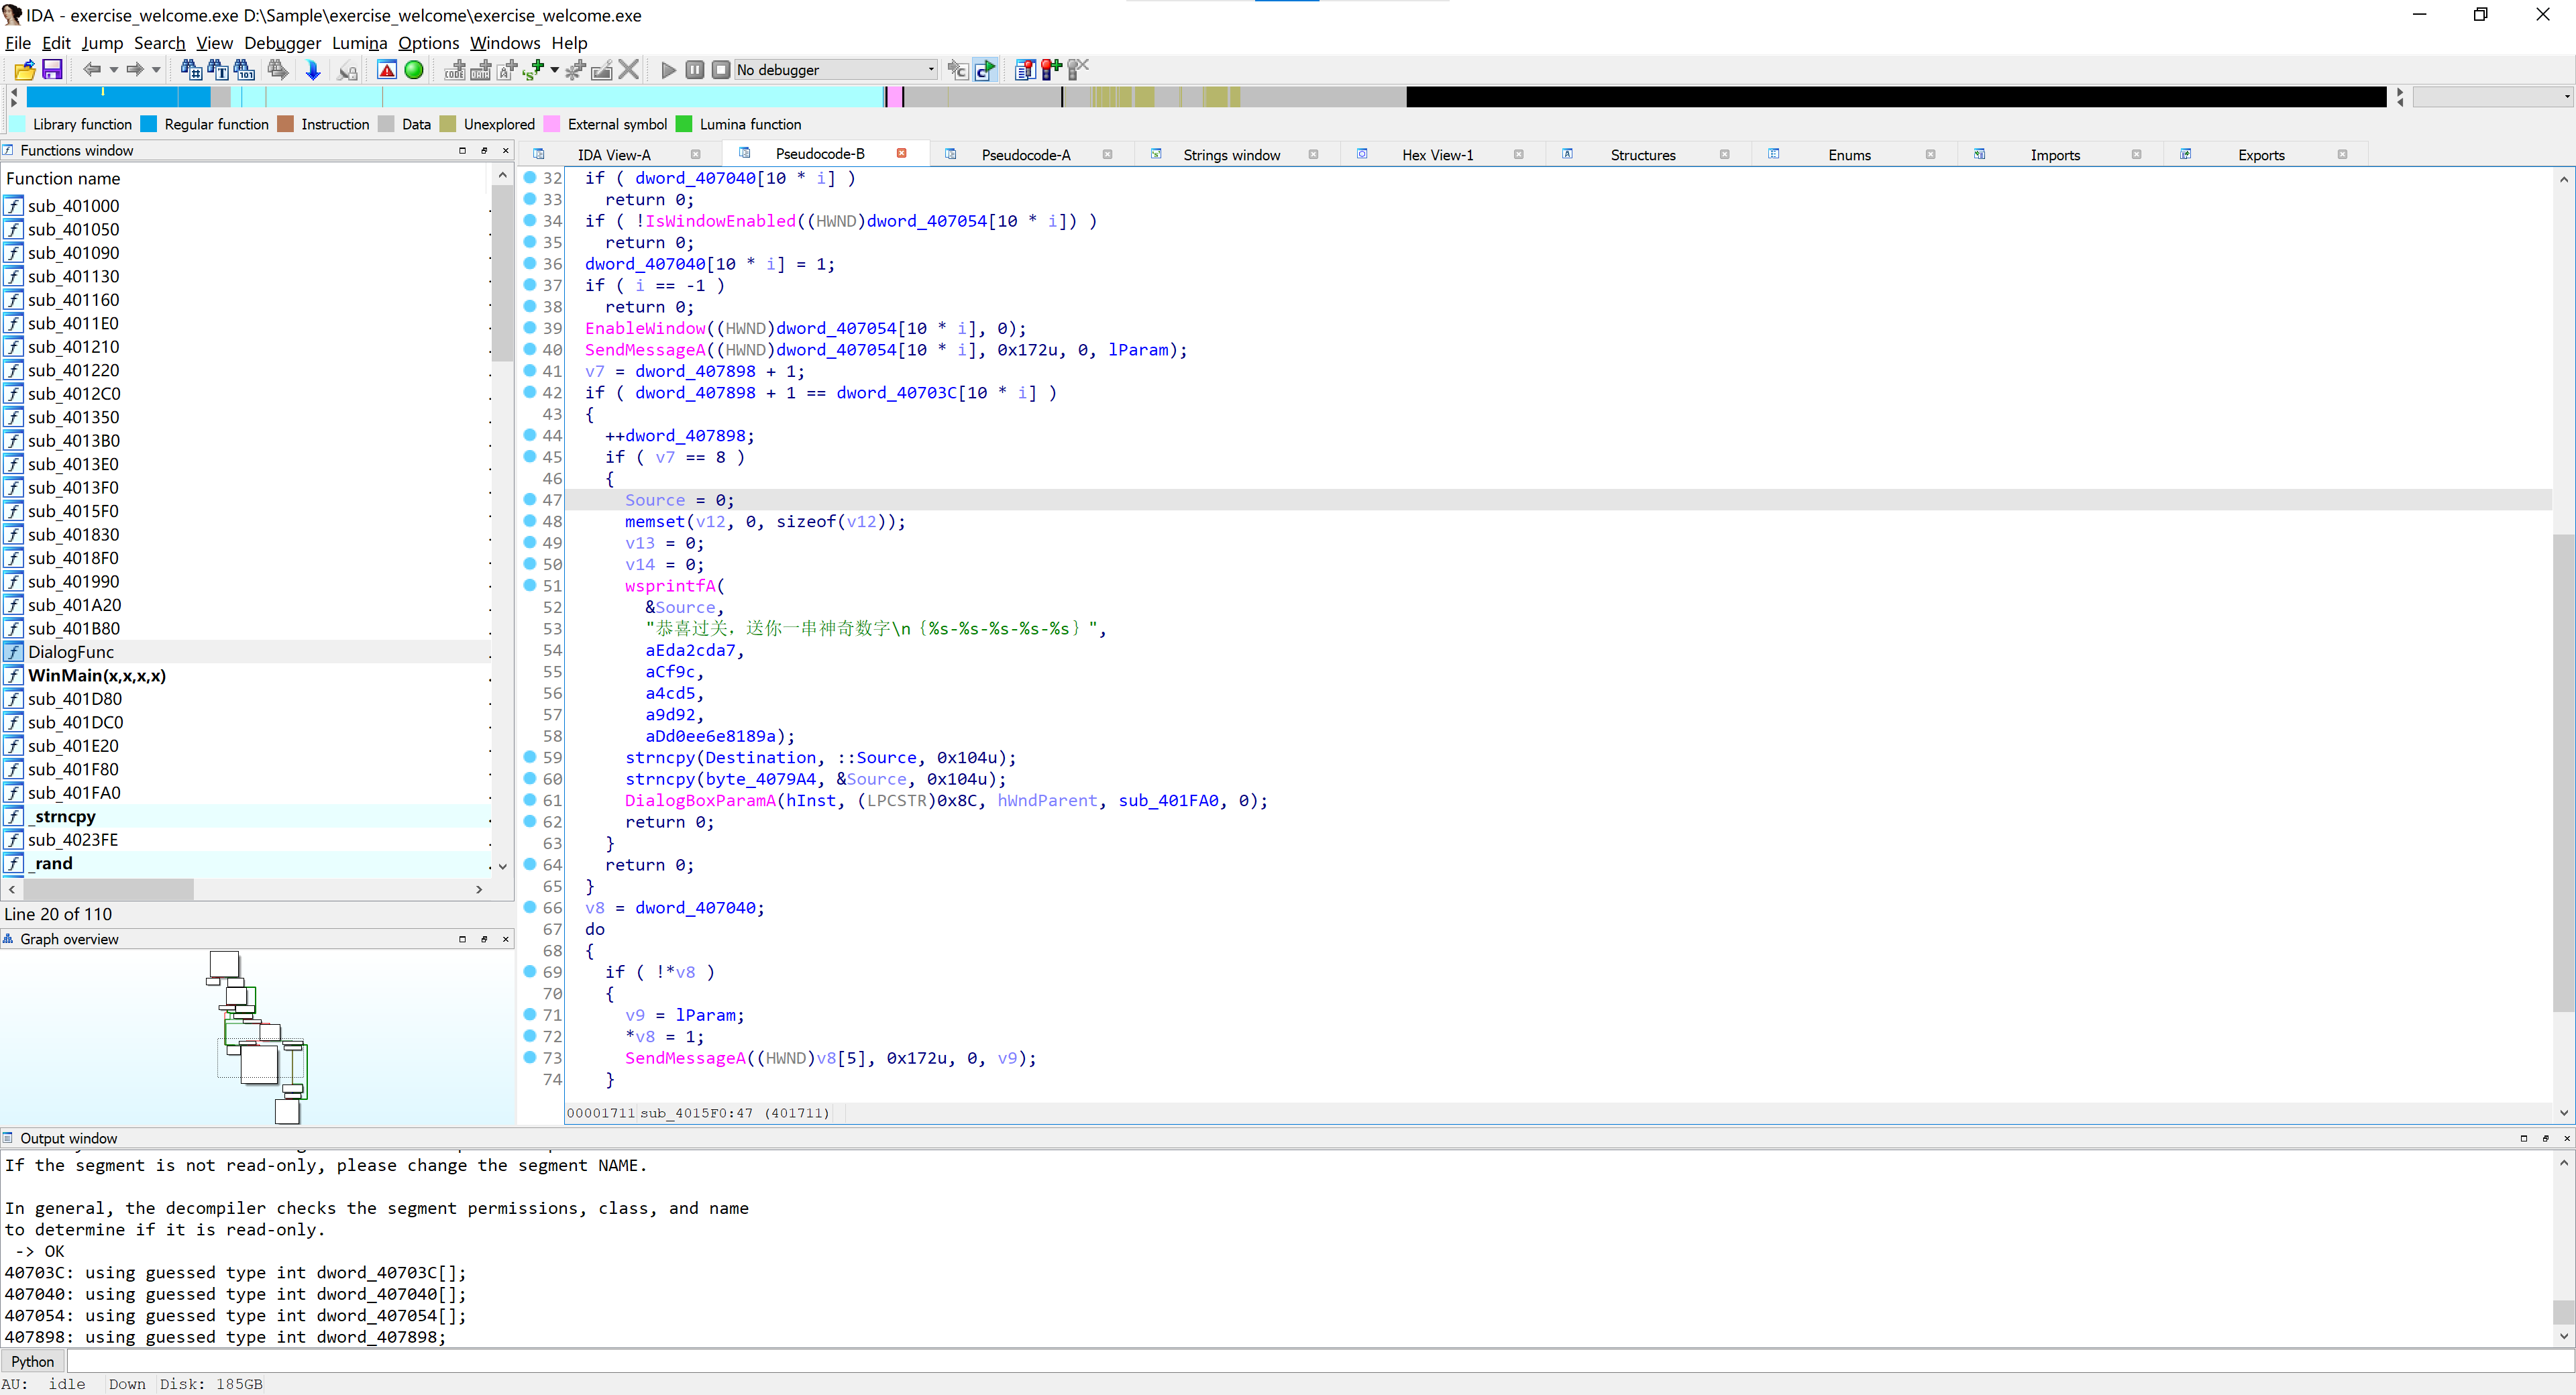Toggle breakpoint dot on line 32
The image size is (2576, 1395).
click(x=530, y=177)
